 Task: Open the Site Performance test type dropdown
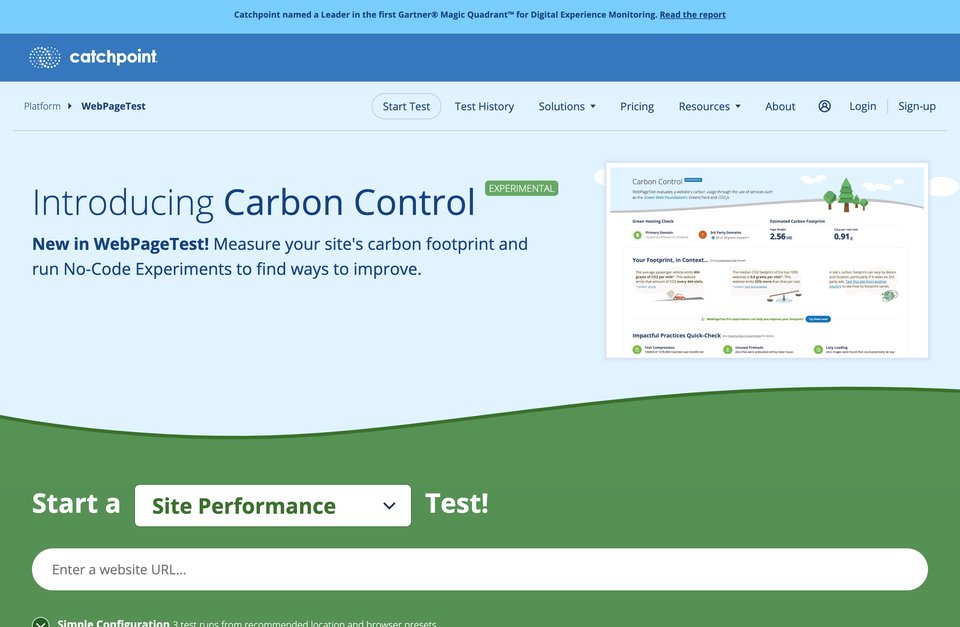273,505
